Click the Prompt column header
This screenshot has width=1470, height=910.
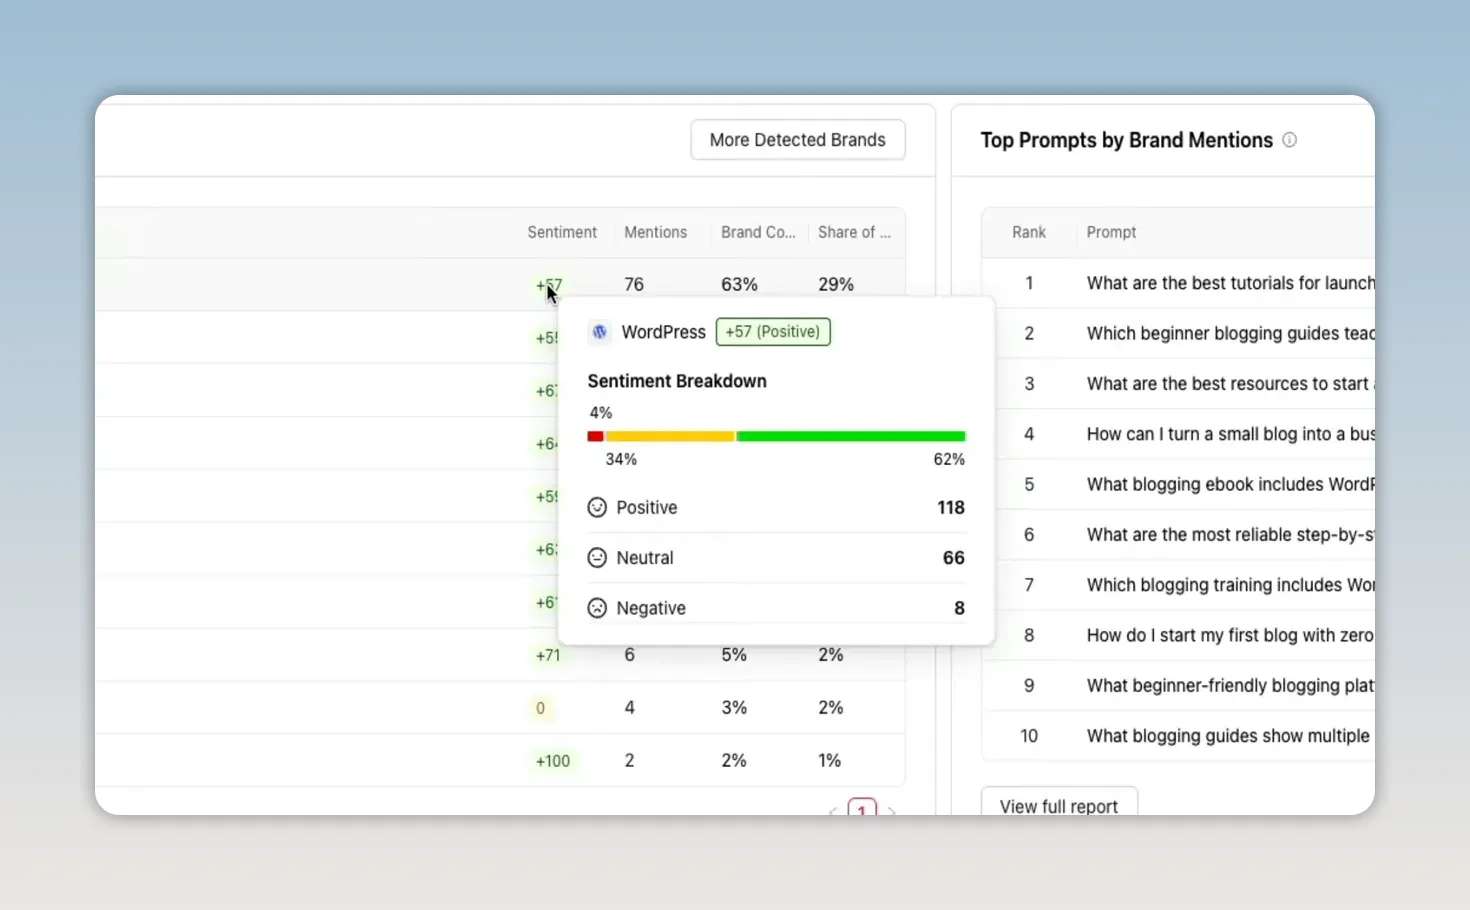[1111, 232]
